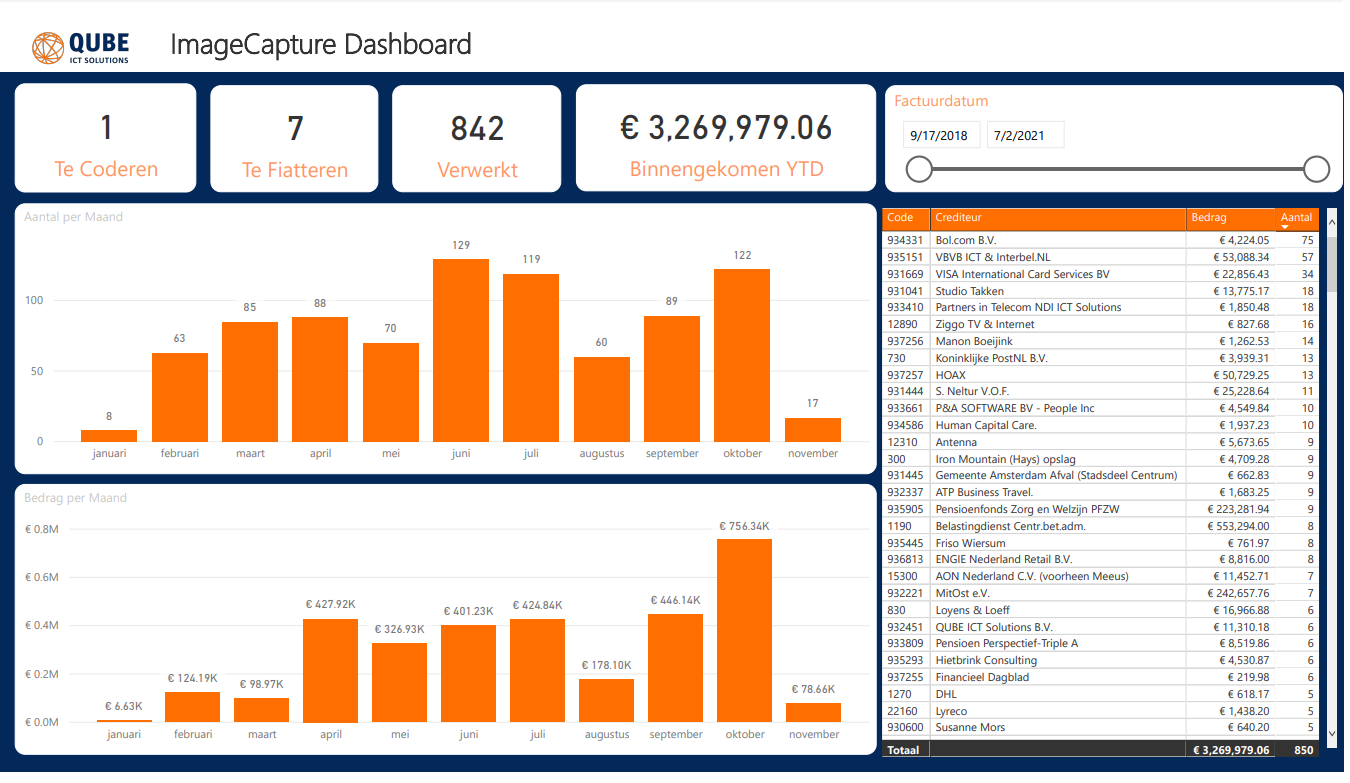Click the Aantal column sort arrow
The image size is (1350, 783).
[x=1285, y=228]
